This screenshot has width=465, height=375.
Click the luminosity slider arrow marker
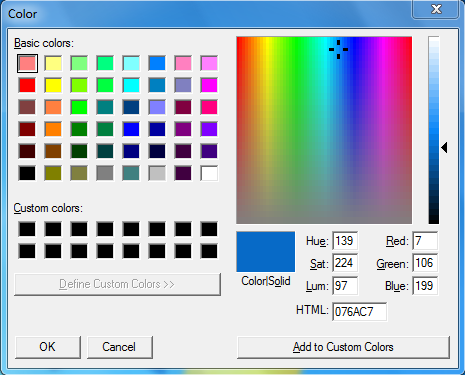pyautogui.click(x=444, y=147)
